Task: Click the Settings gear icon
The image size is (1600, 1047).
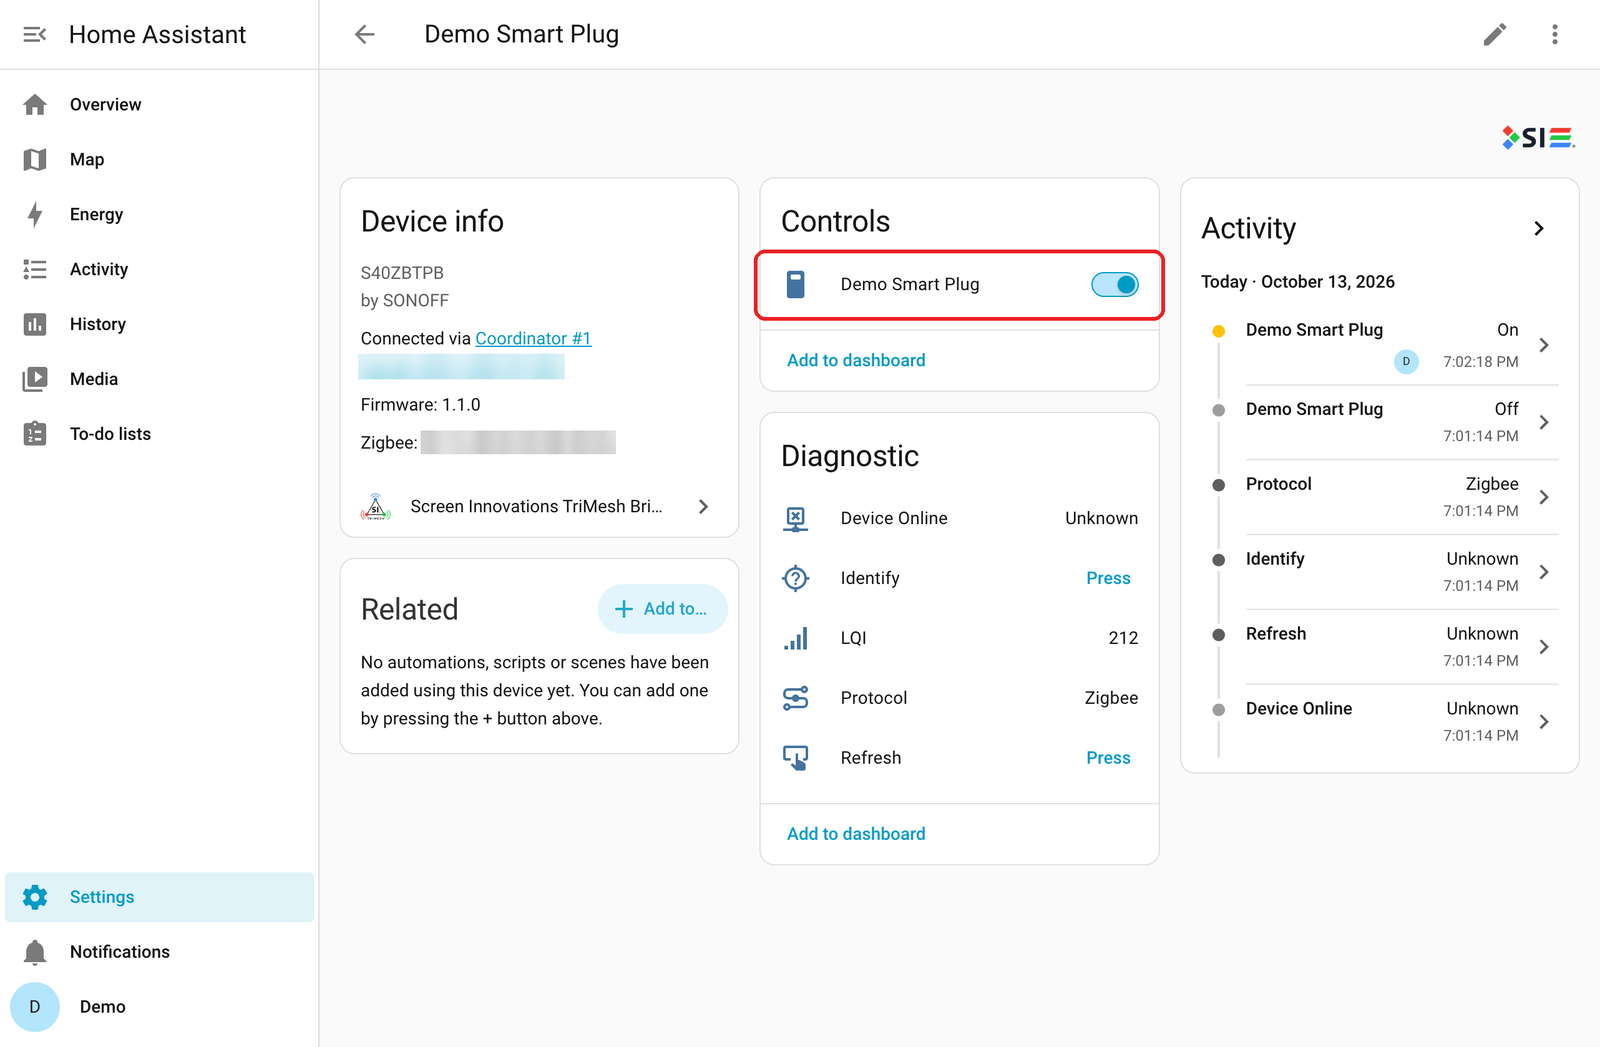Action: pos(35,897)
